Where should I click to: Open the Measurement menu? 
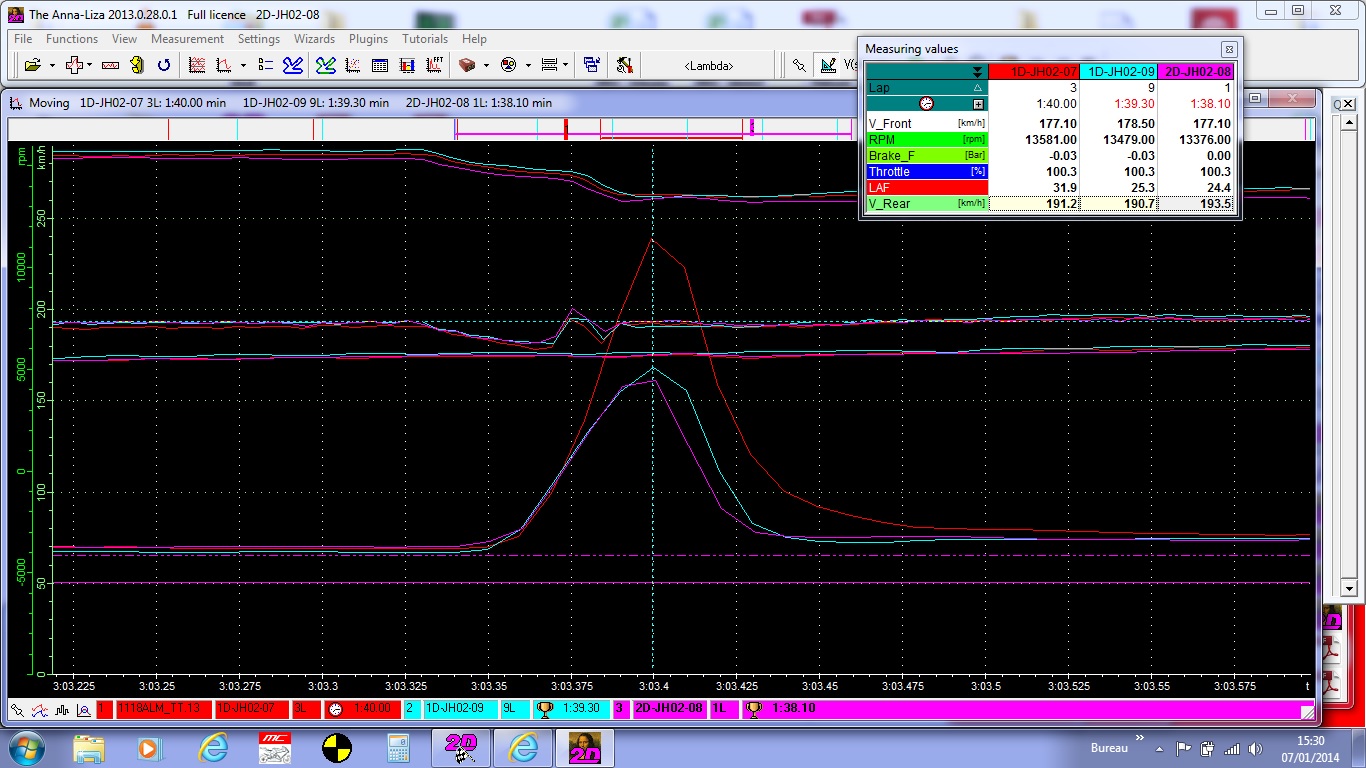pyautogui.click(x=187, y=39)
